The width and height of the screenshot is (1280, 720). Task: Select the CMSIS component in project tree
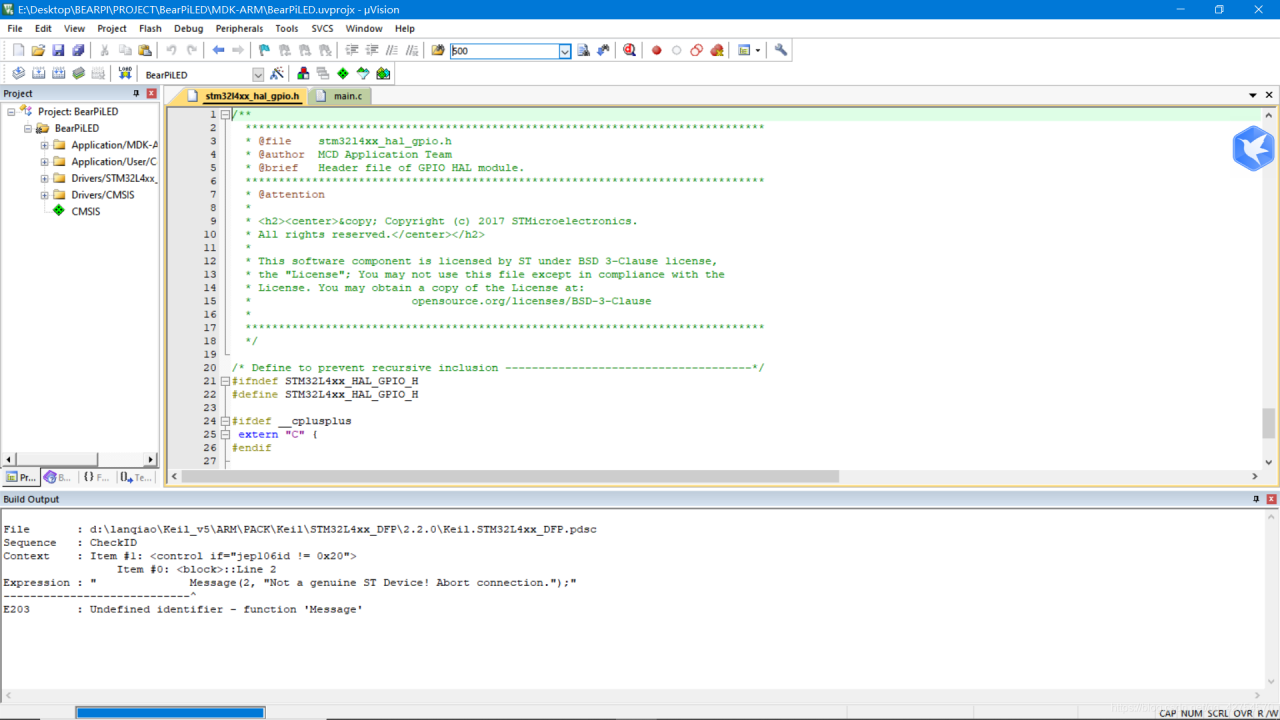coord(85,211)
